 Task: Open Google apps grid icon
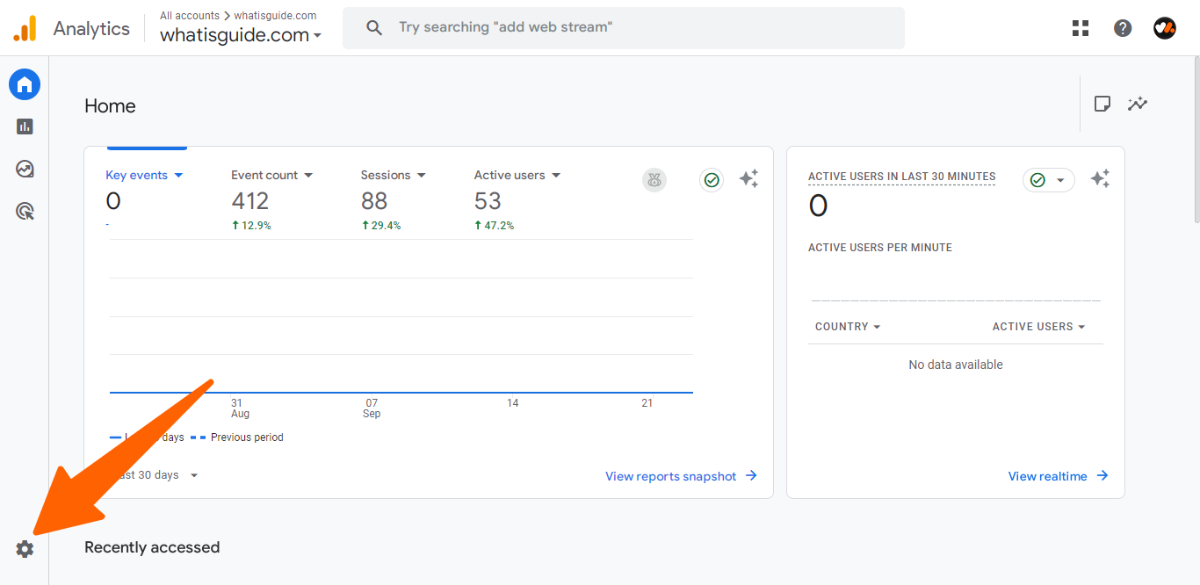(x=1080, y=28)
